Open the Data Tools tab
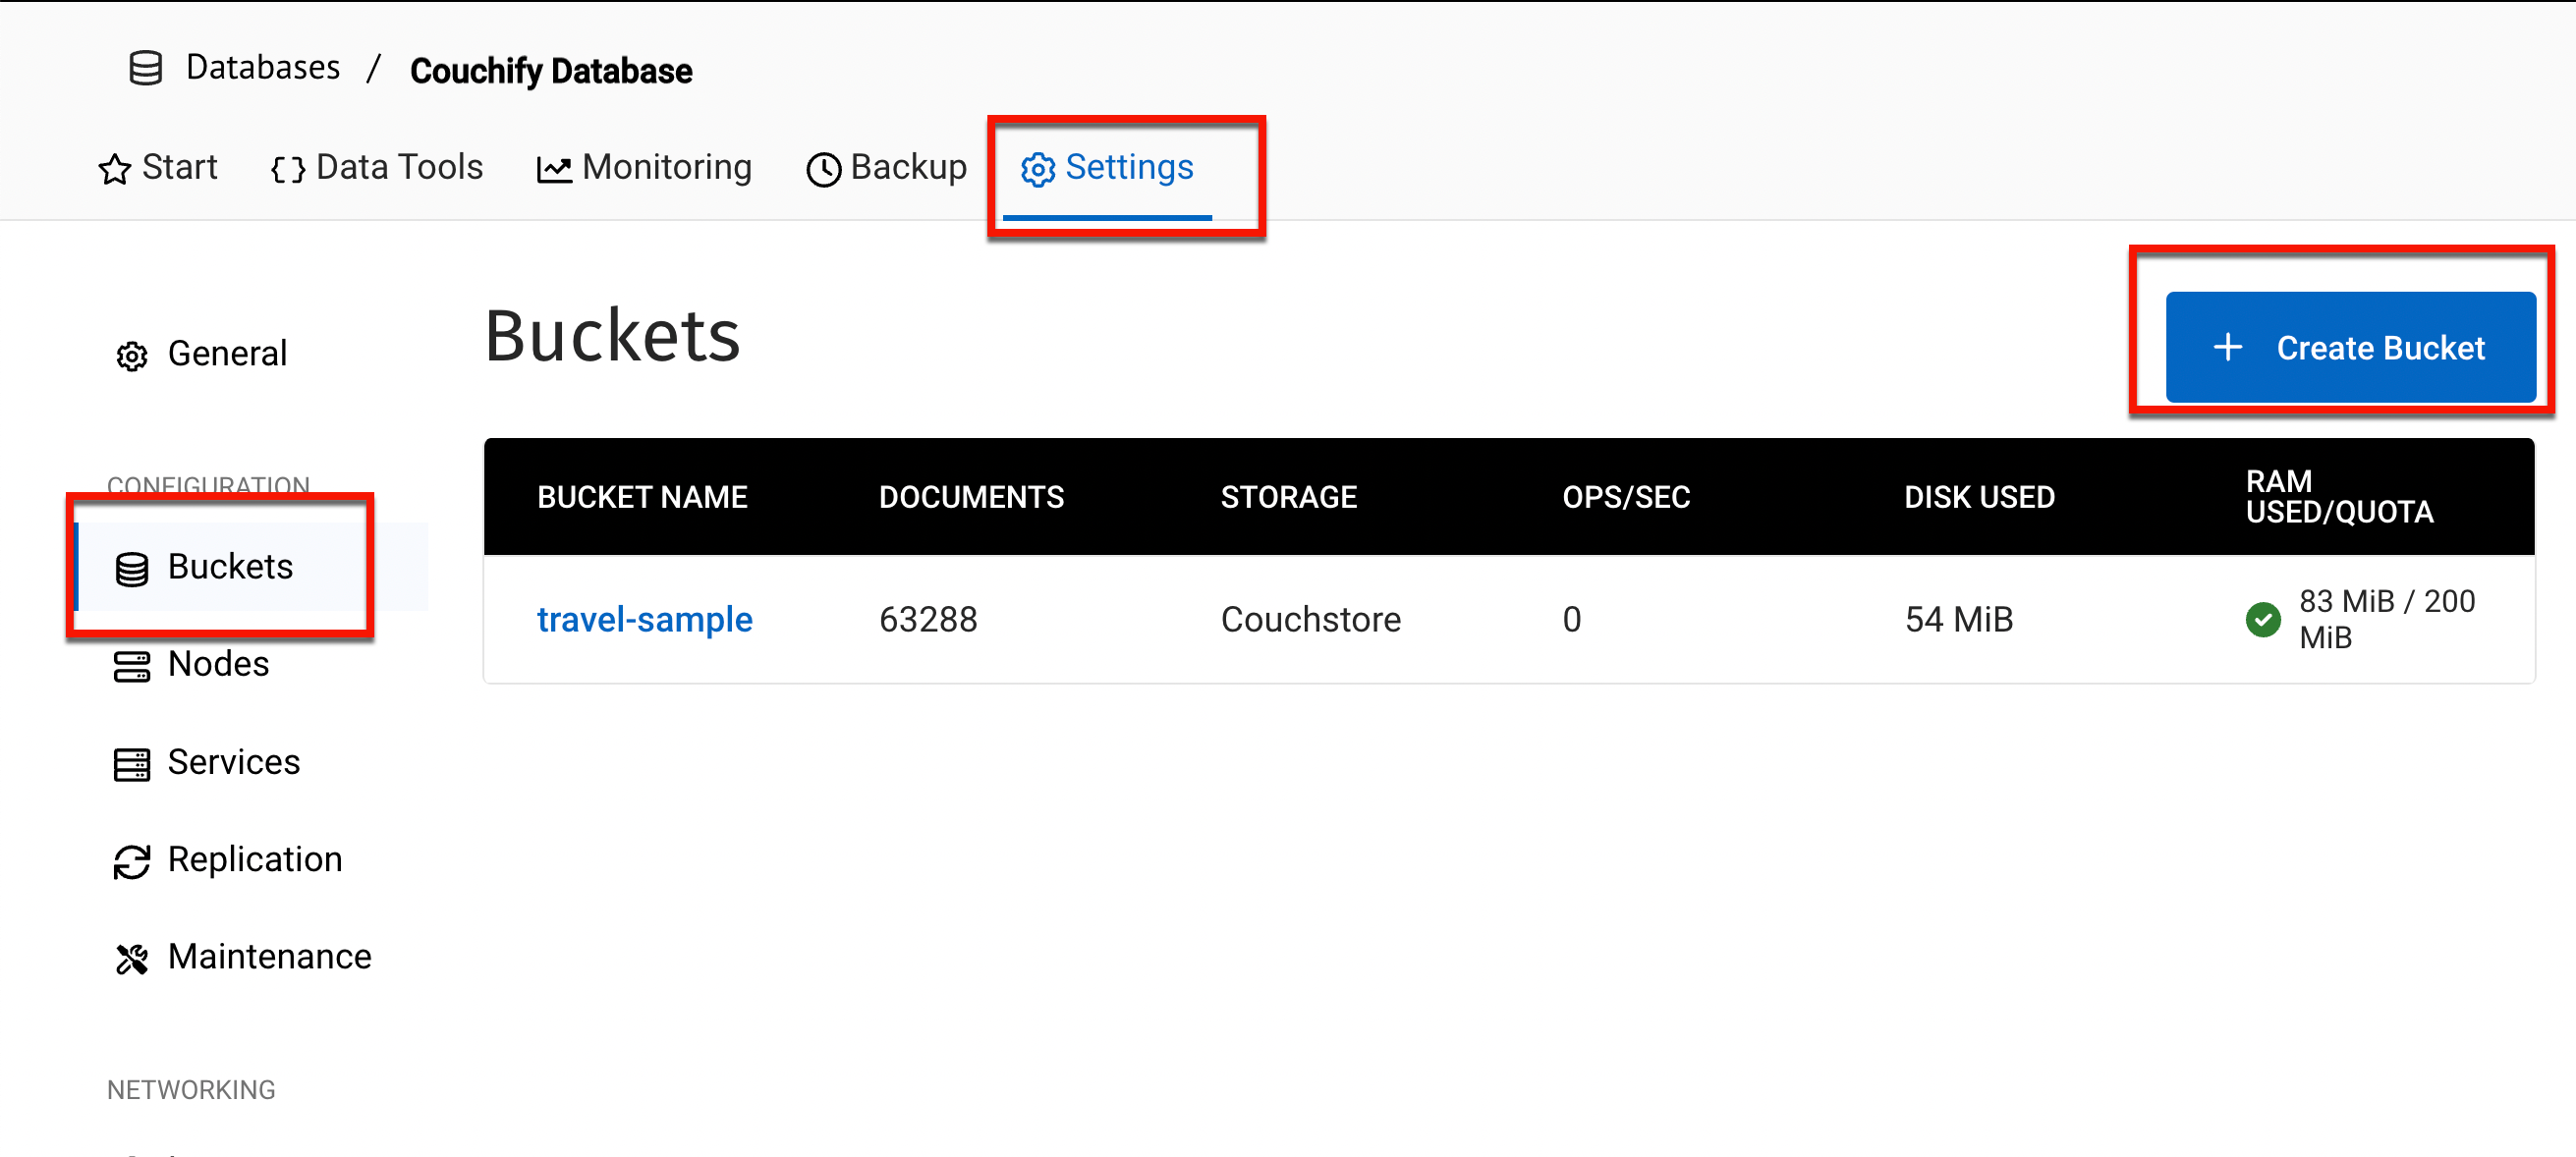Image resolution: width=2576 pixels, height=1157 pixels. tap(399, 167)
